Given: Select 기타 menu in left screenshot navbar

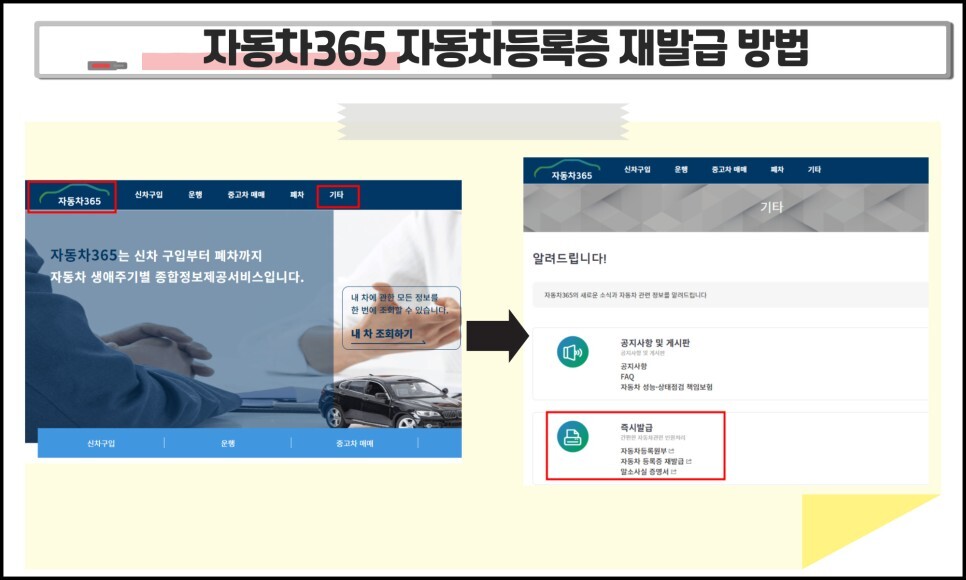Looking at the screenshot, I should pyautogui.click(x=336, y=195).
